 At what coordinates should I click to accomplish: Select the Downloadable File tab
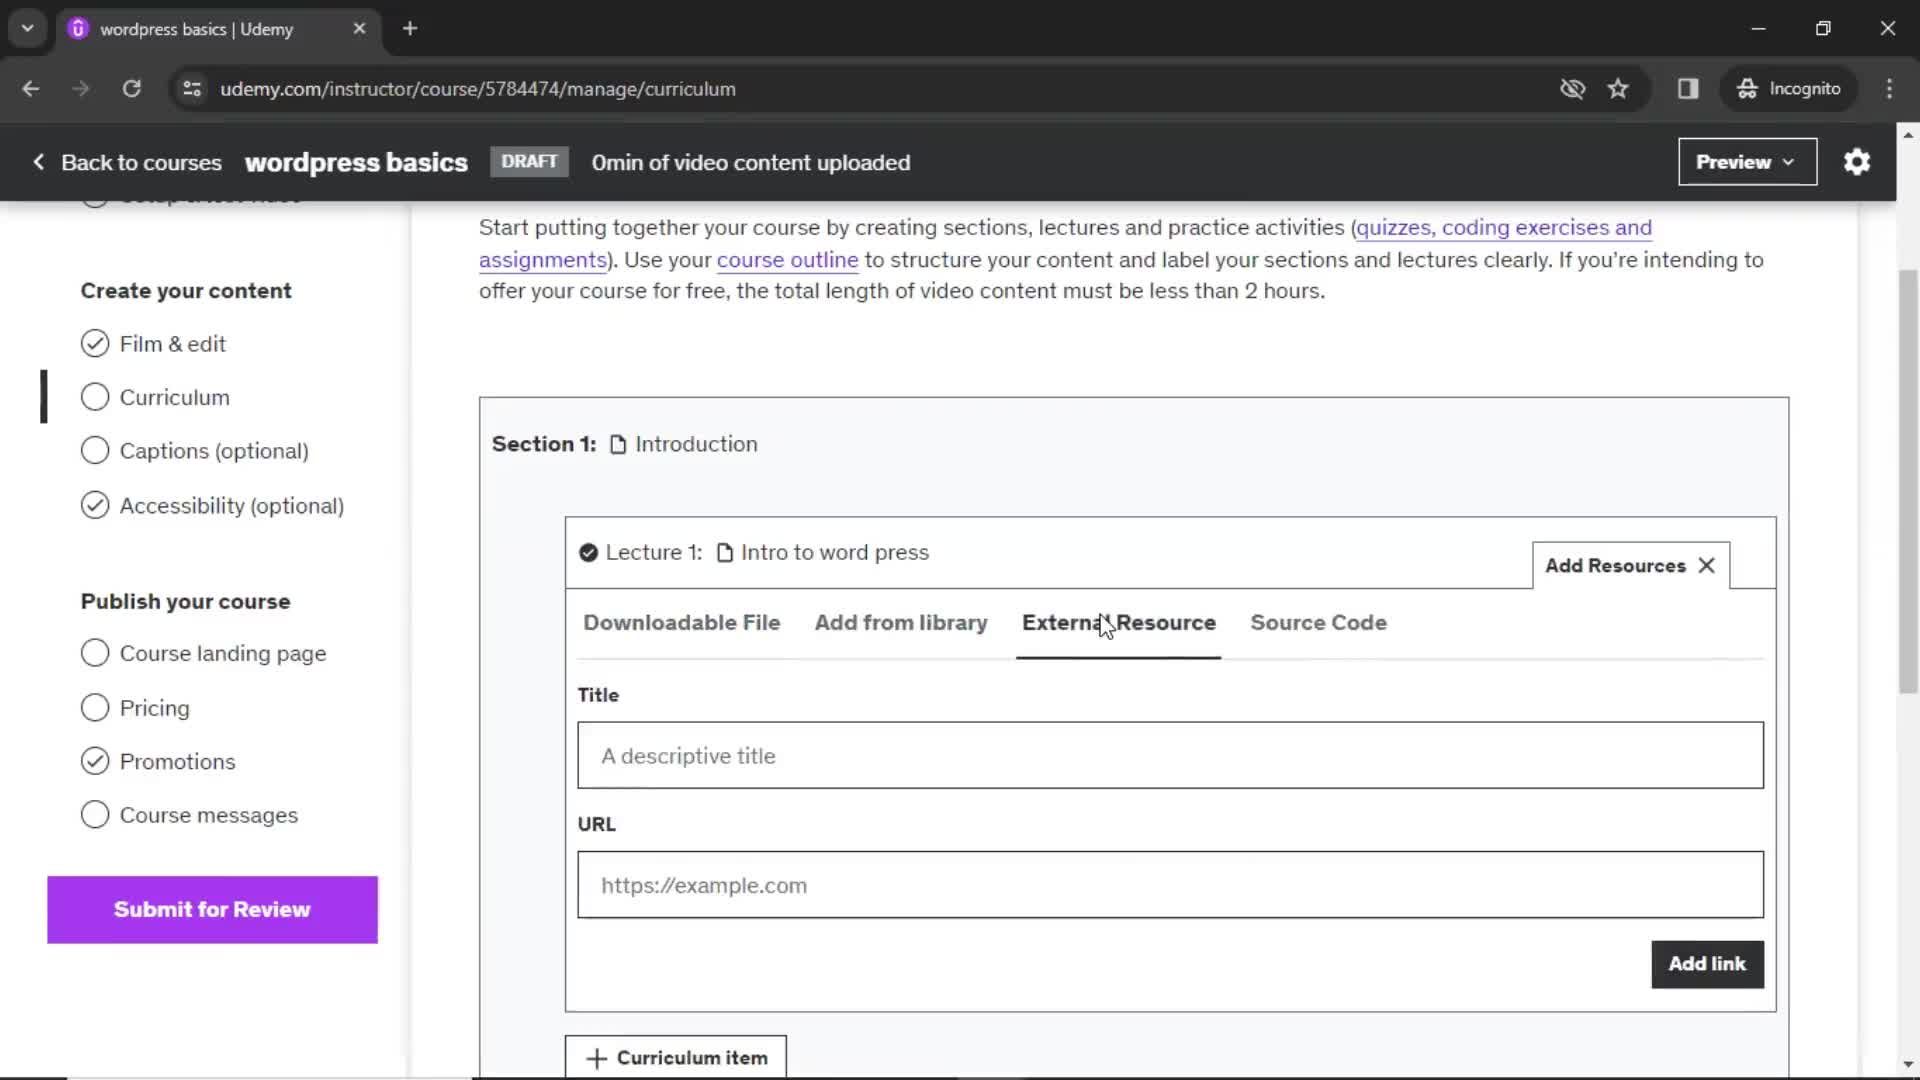pos(682,622)
